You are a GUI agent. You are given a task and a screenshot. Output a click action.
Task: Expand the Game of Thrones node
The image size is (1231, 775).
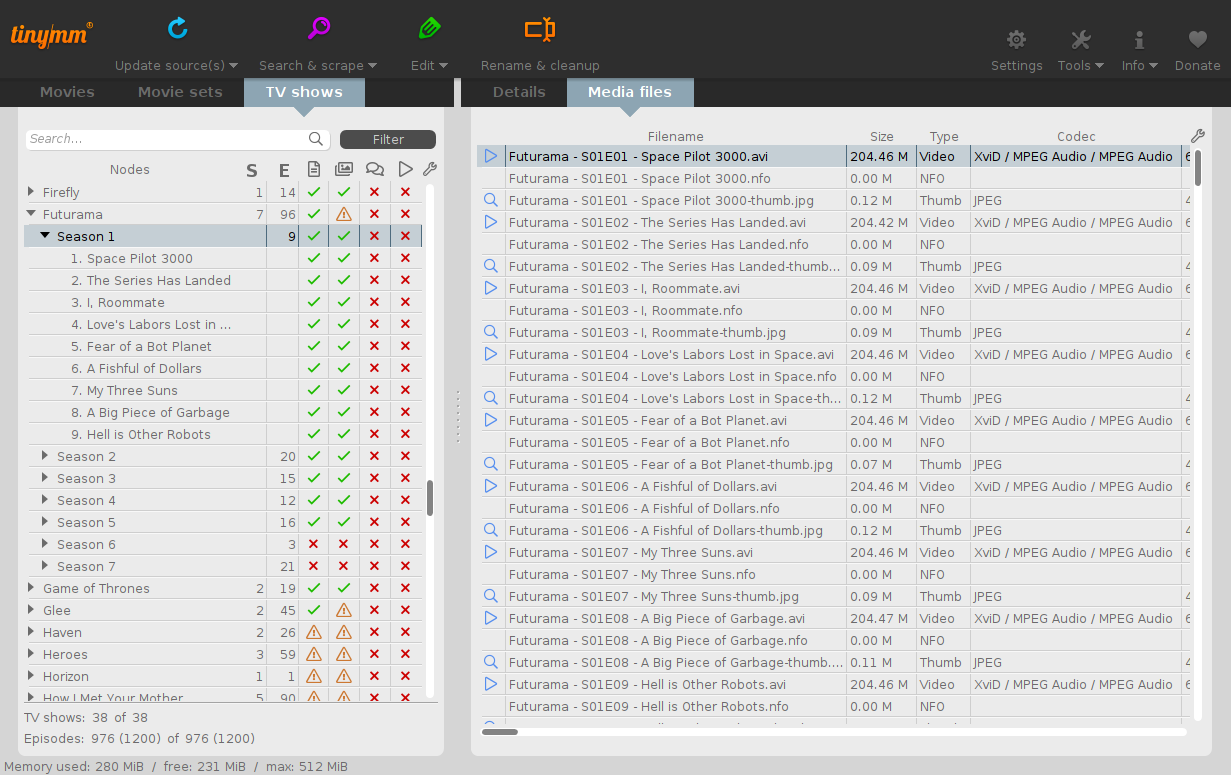32,588
